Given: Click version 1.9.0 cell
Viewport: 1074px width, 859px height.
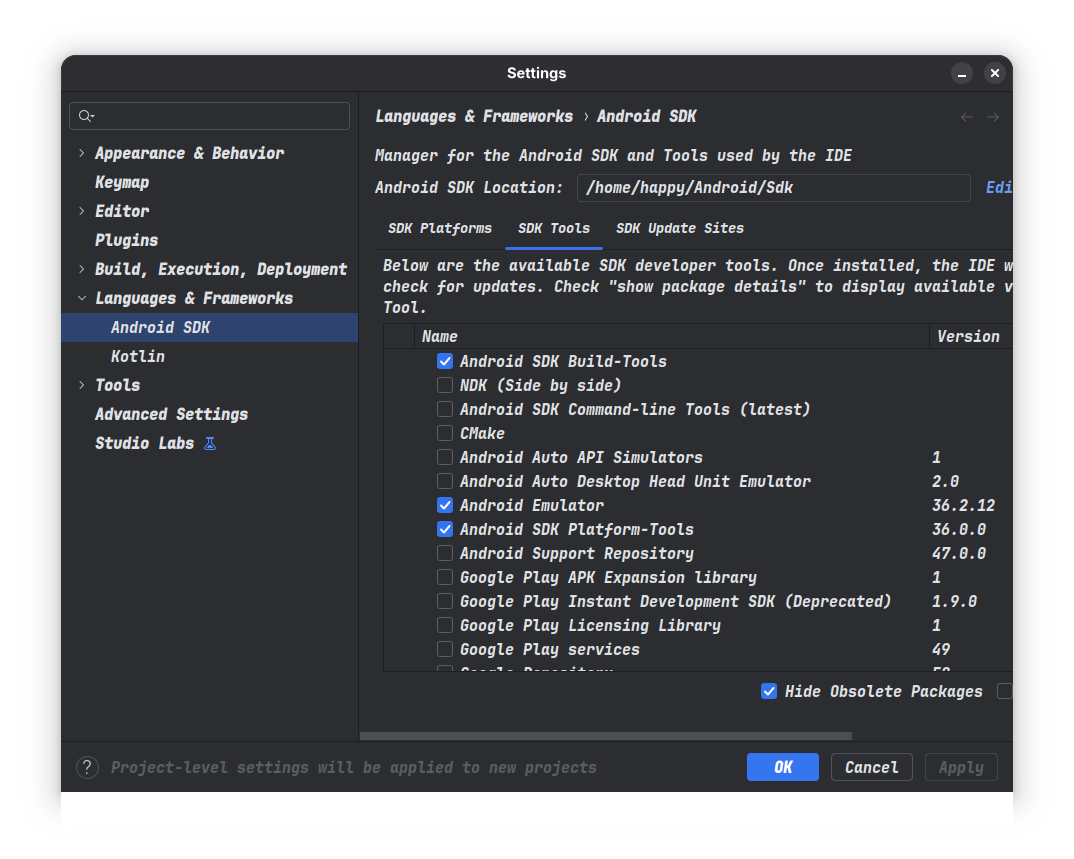Looking at the screenshot, I should point(954,601).
